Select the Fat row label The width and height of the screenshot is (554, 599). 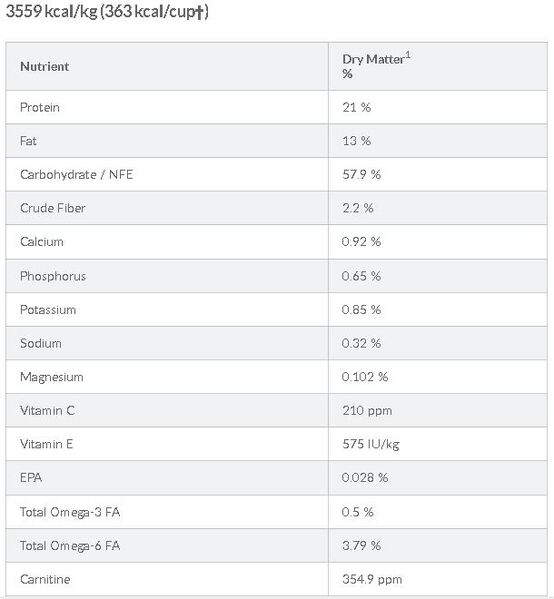28,141
